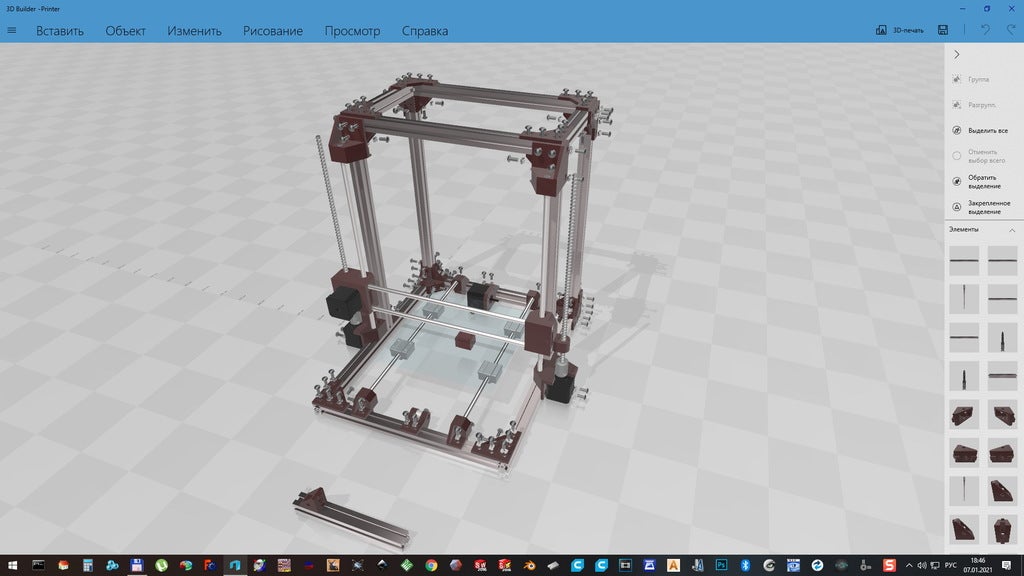Viewport: 1024px width, 576px height.
Task: Open uTorrent from taskbar
Action: (x=161, y=565)
